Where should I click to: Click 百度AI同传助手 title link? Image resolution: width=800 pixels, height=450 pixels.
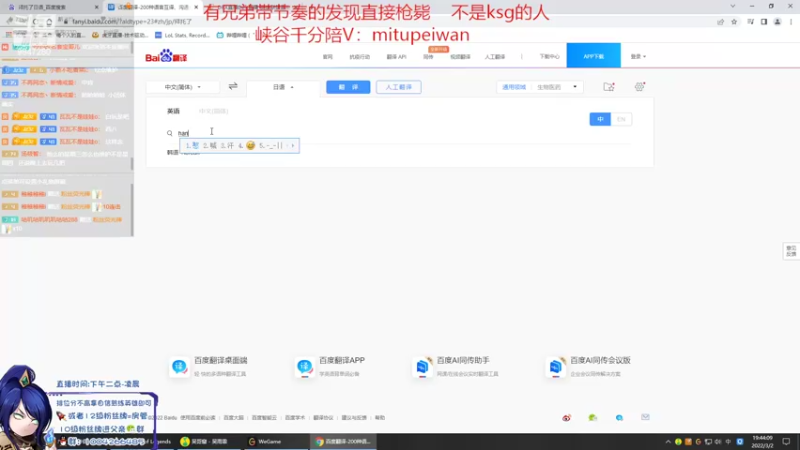pyautogui.click(x=463, y=360)
